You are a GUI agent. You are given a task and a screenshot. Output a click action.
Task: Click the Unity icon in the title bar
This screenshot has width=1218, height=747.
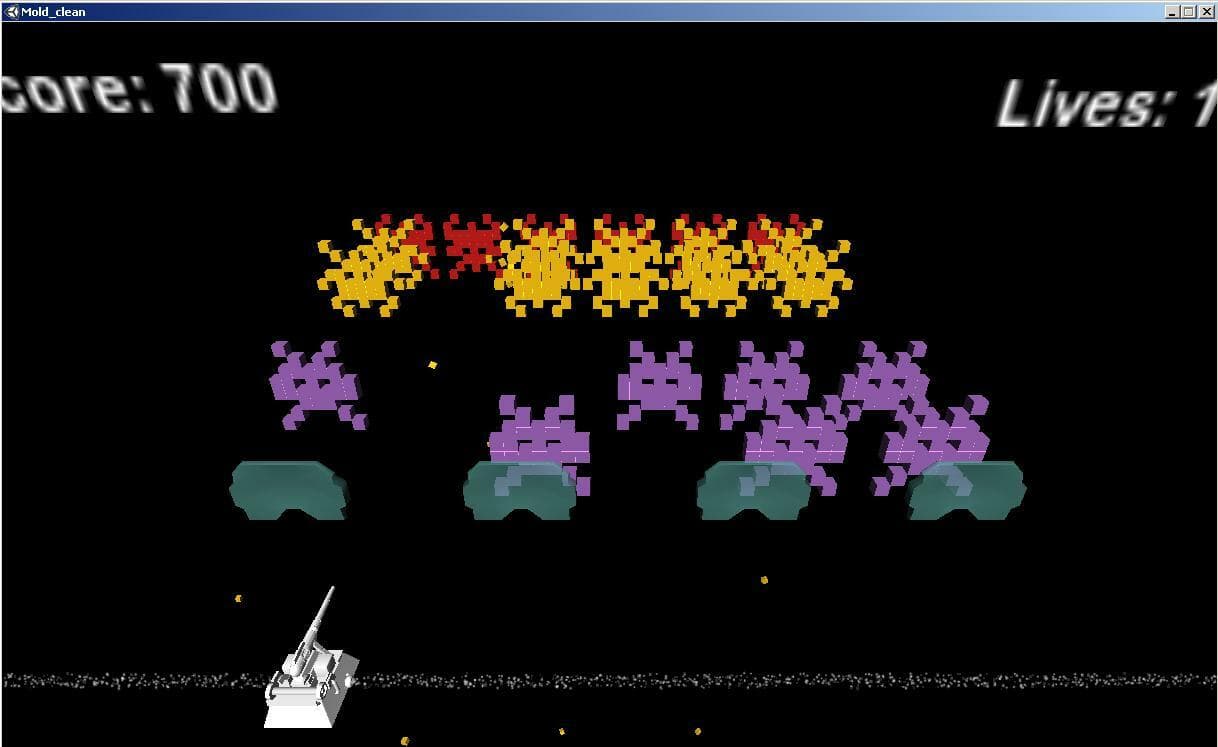coord(12,11)
